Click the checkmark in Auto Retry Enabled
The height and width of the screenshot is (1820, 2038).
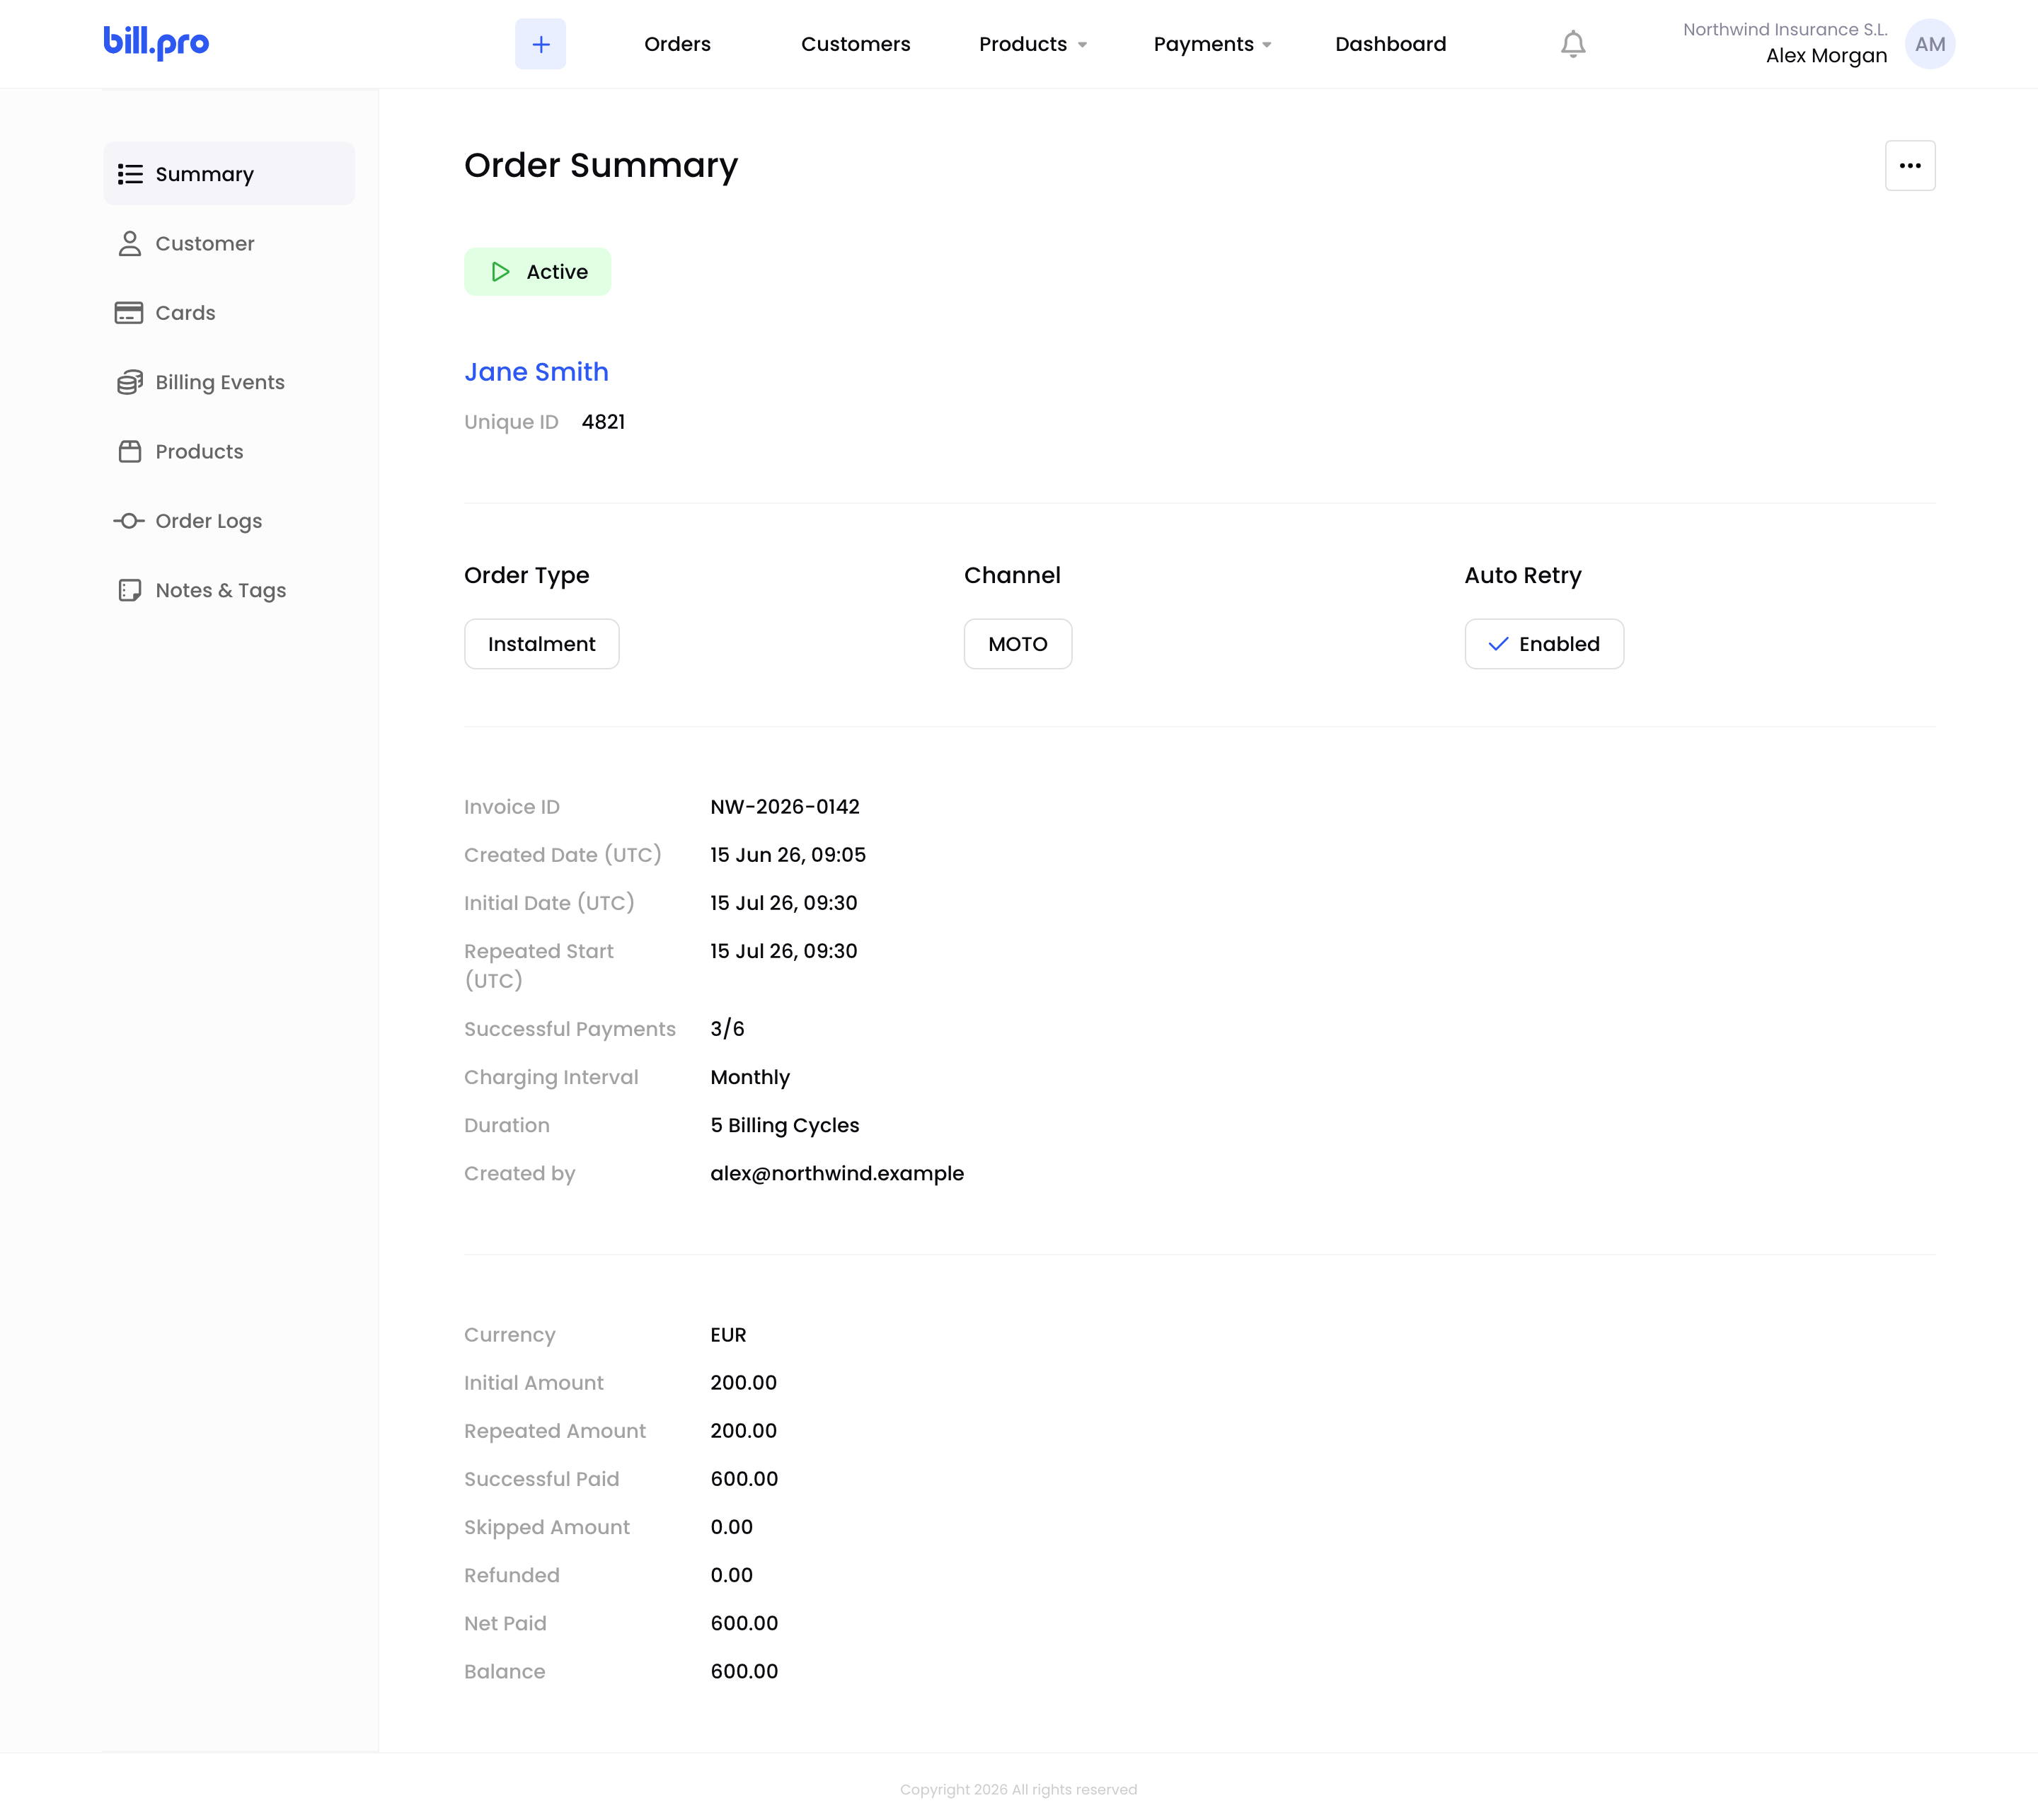coord(1498,644)
